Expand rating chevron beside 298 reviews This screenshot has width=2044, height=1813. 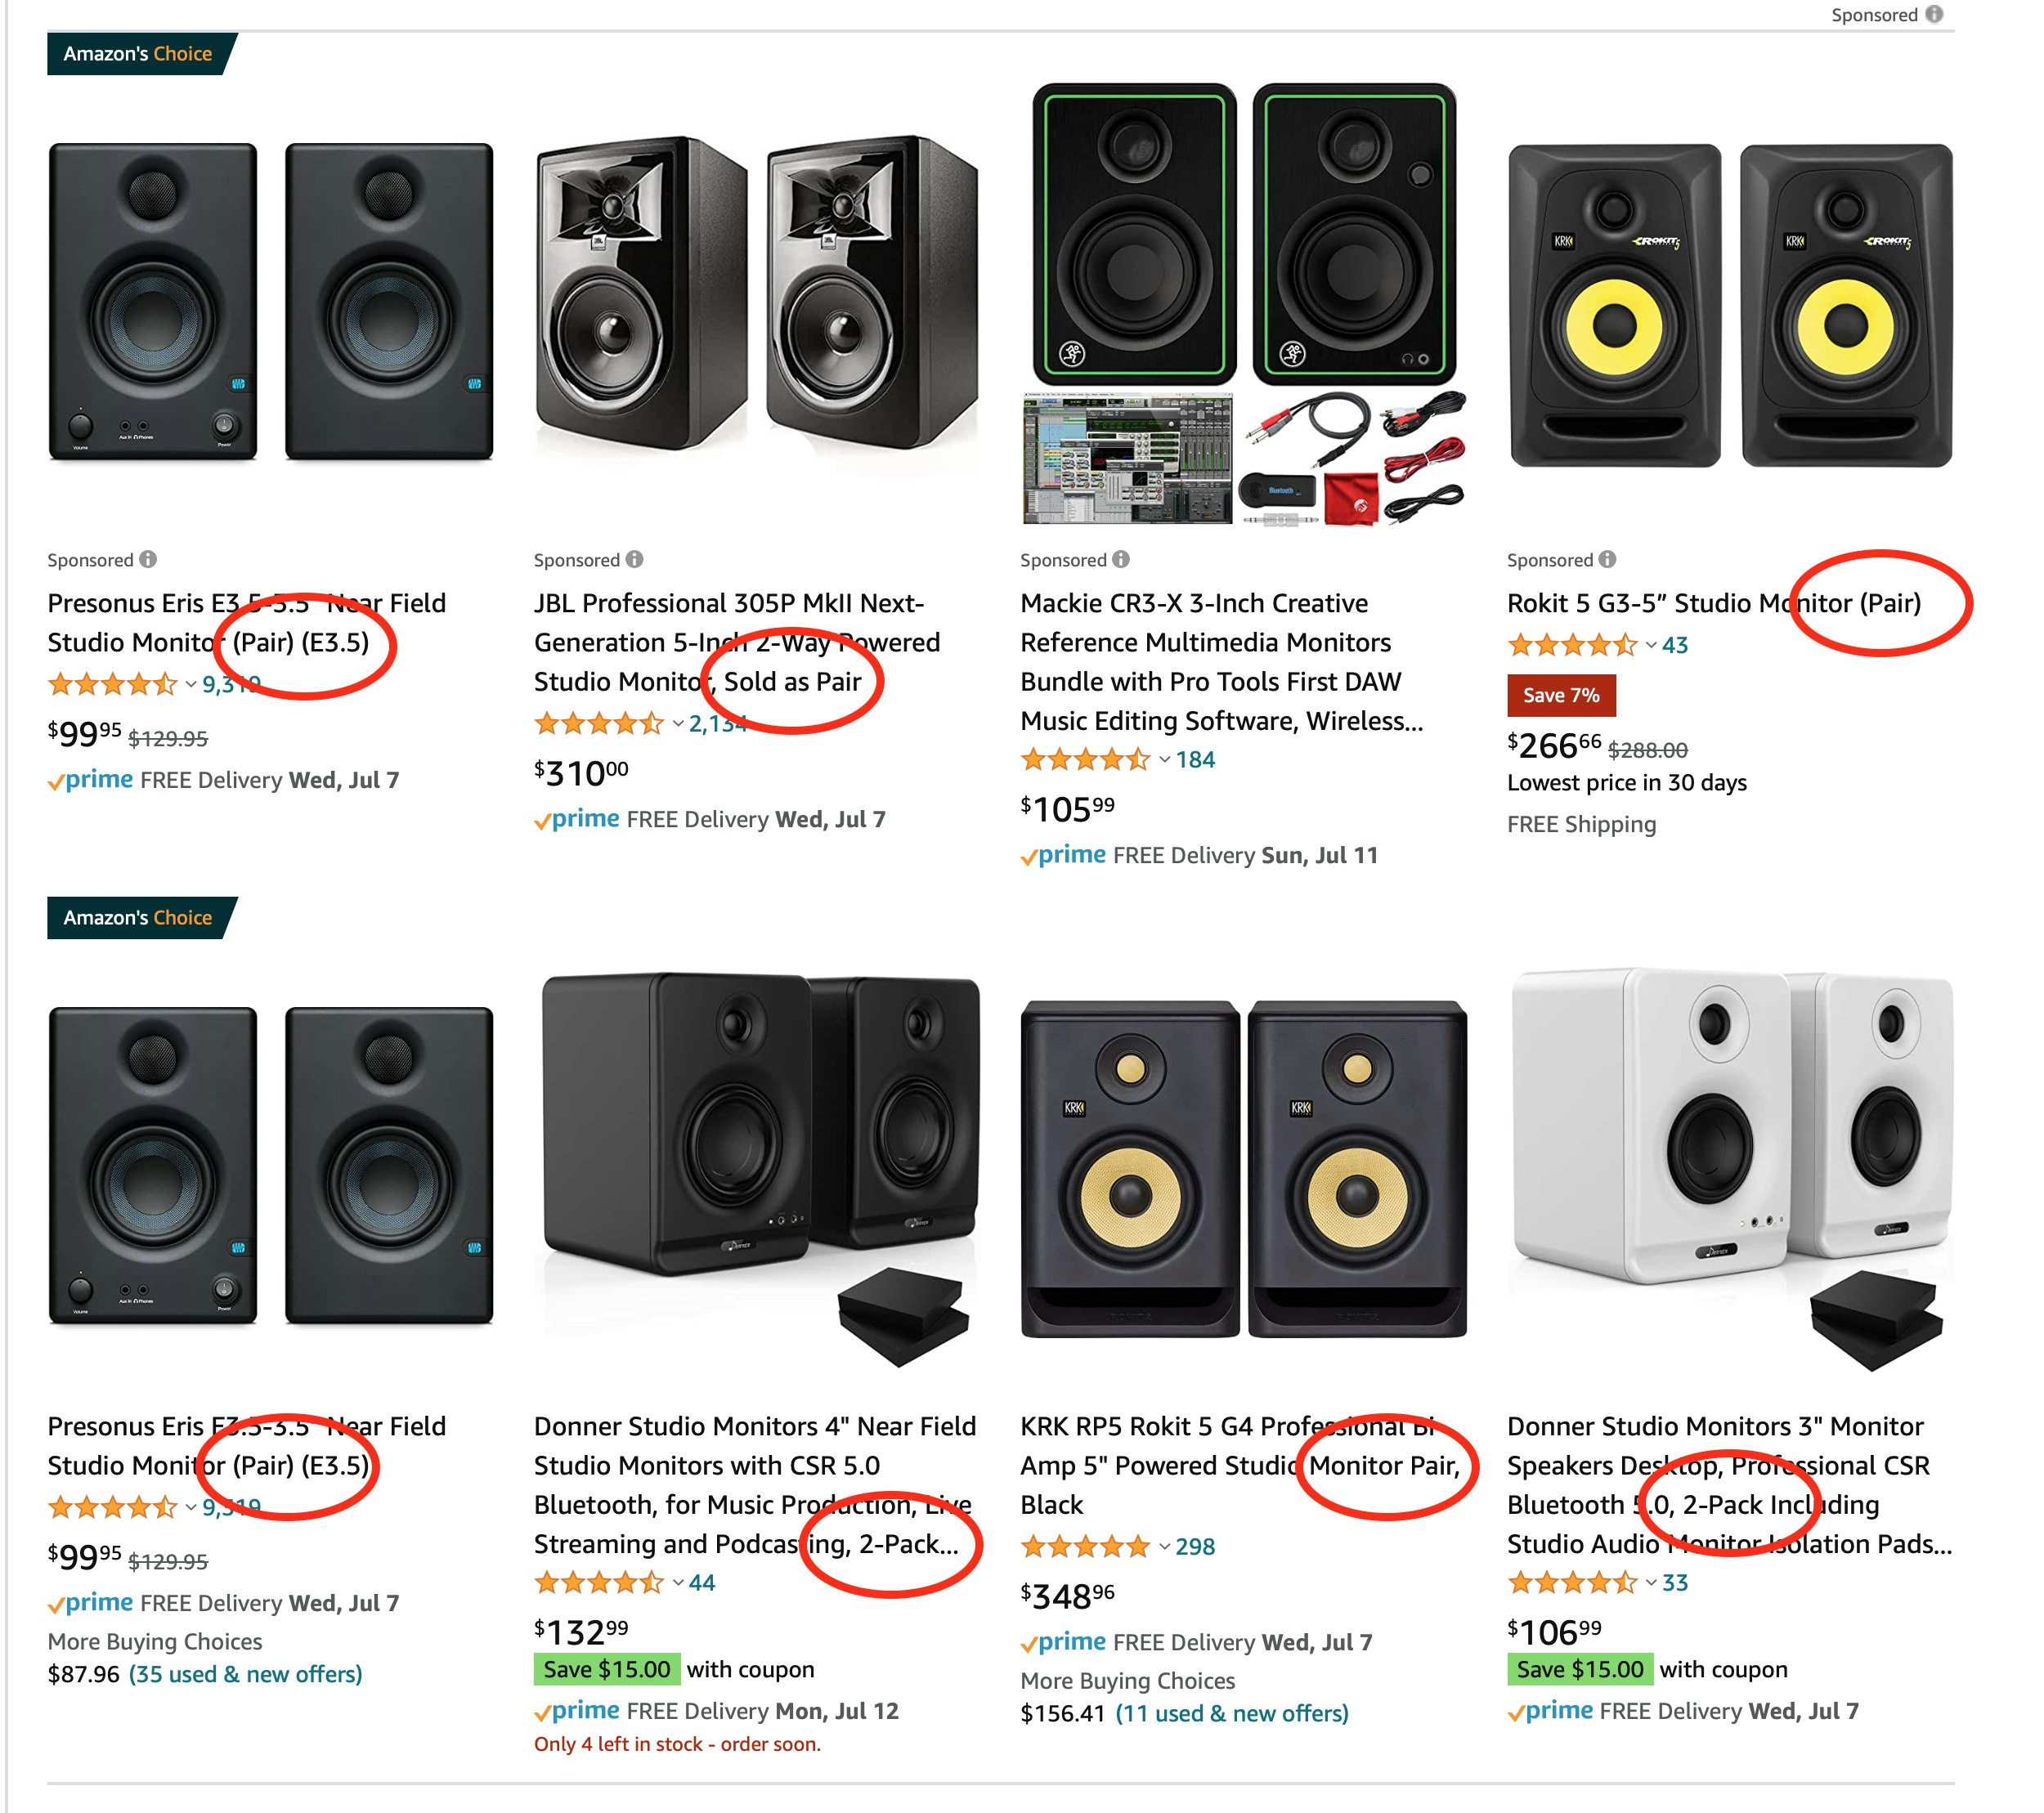[x=1164, y=1547]
